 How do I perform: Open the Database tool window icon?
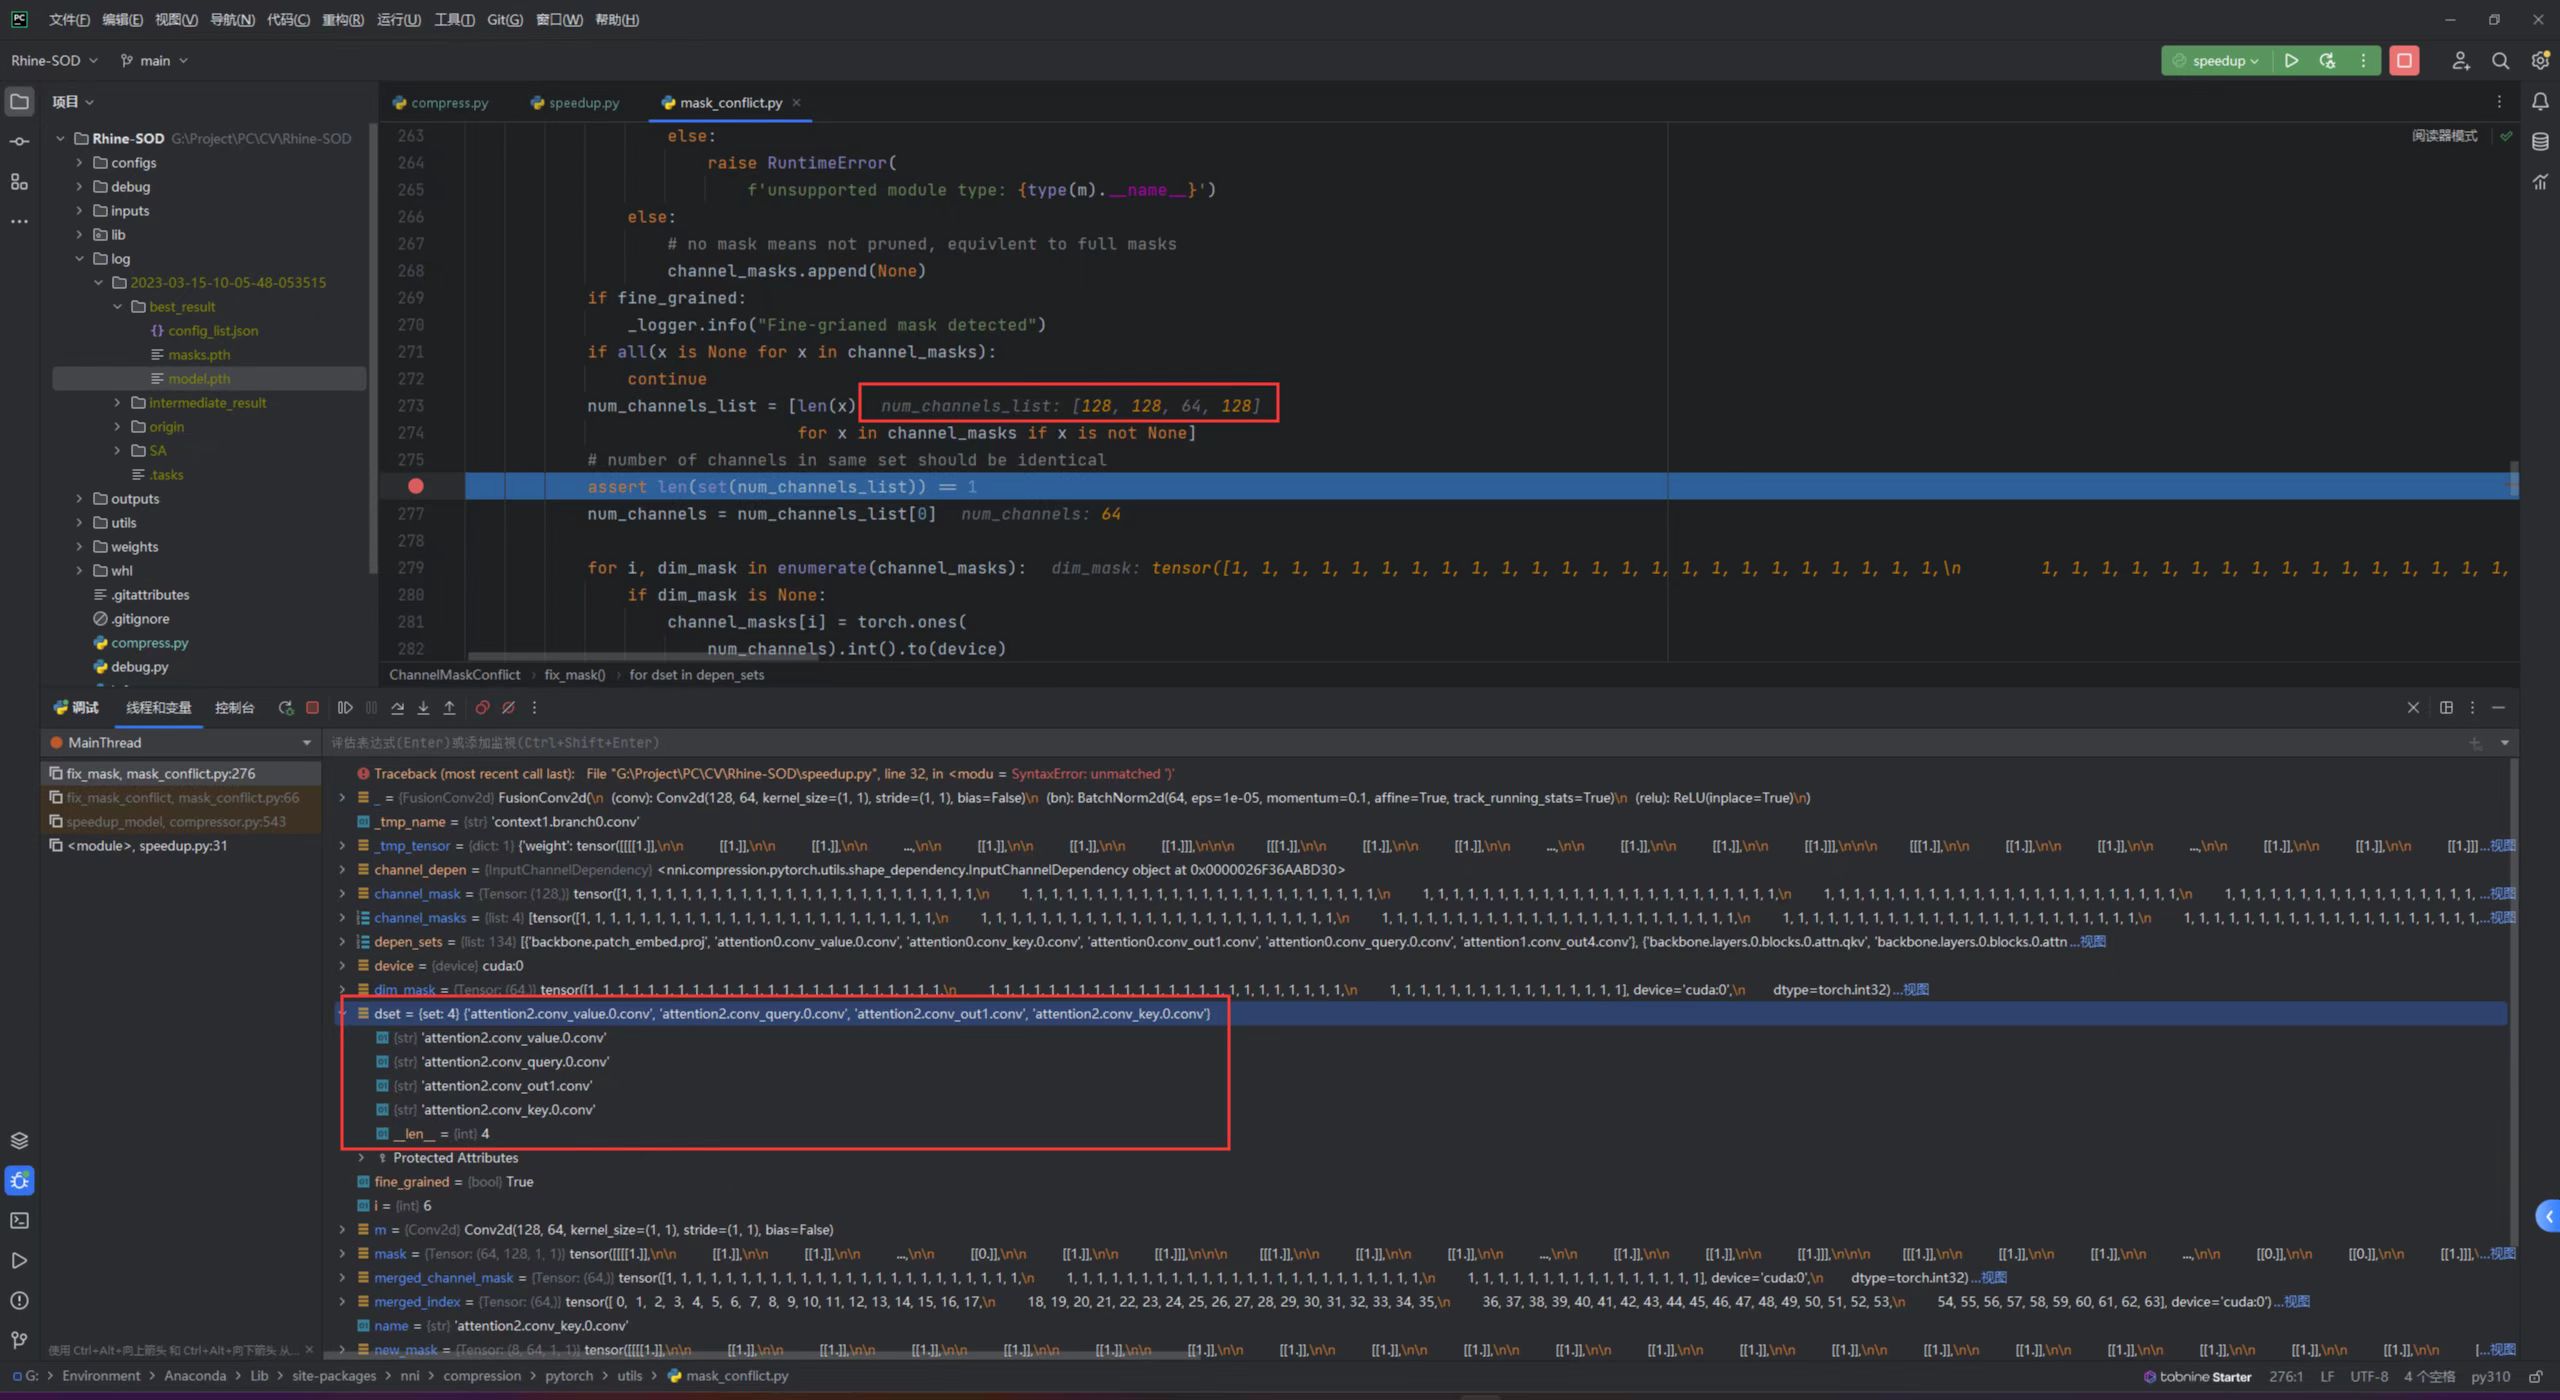tap(2540, 141)
